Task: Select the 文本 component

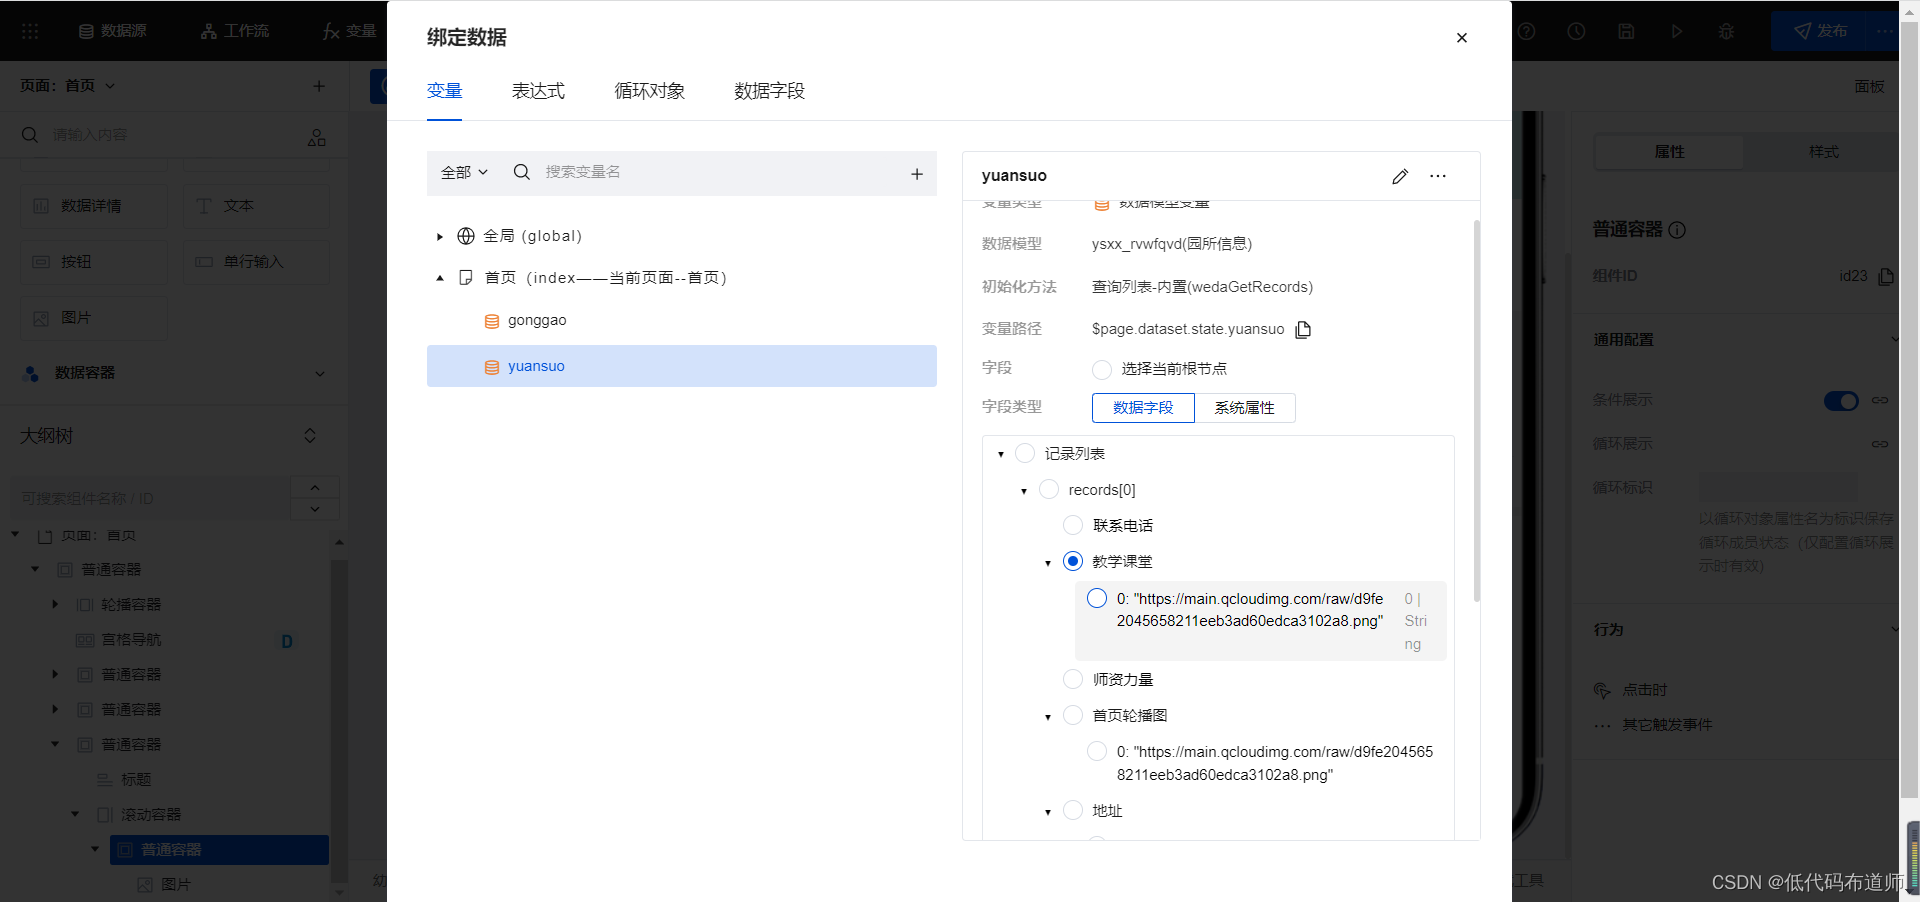Action: coord(256,206)
